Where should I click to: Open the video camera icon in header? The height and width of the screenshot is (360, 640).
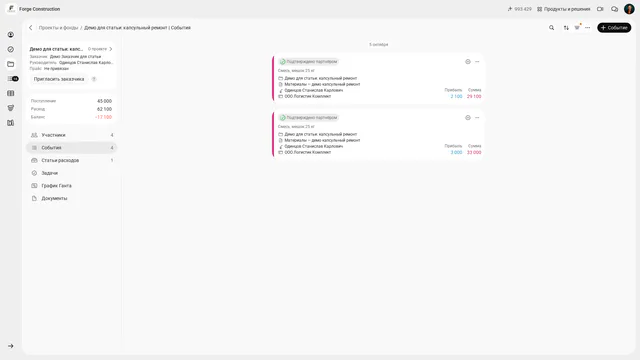pyautogui.click(x=600, y=9)
